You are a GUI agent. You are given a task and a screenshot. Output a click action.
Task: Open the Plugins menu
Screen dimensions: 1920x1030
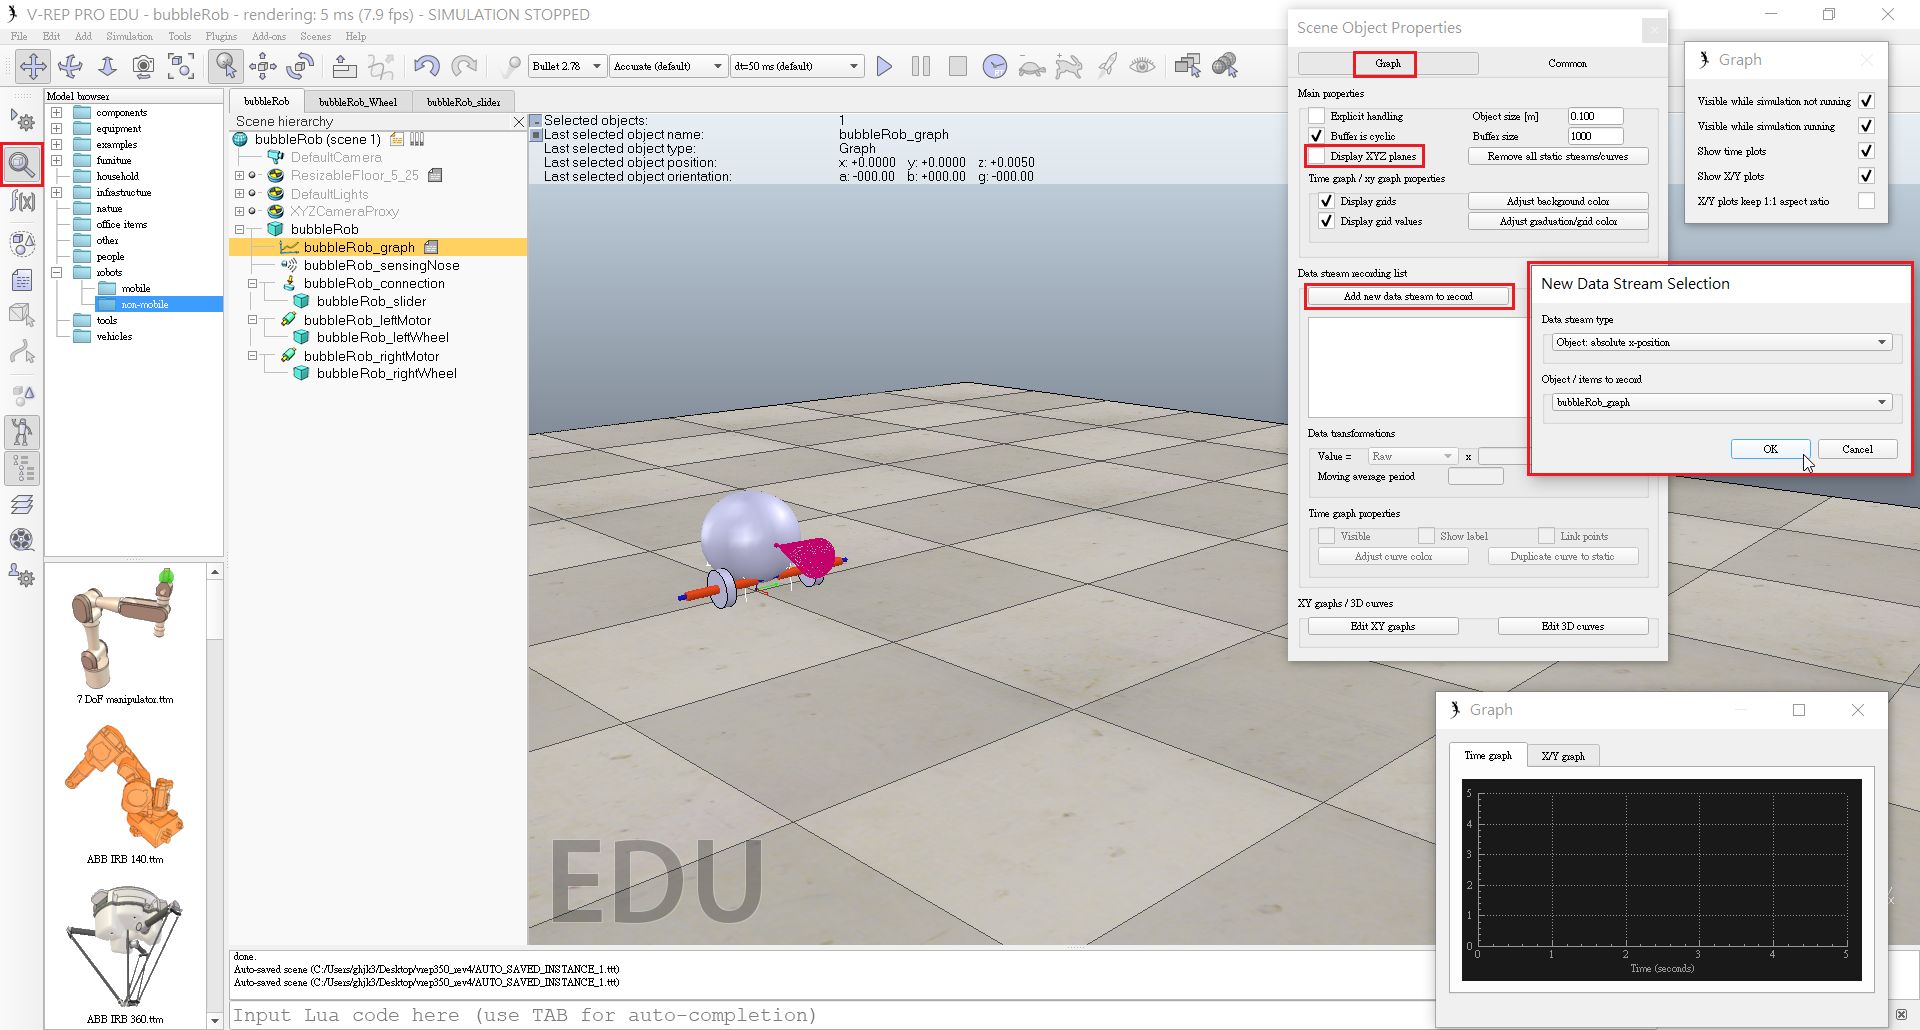pos(221,36)
